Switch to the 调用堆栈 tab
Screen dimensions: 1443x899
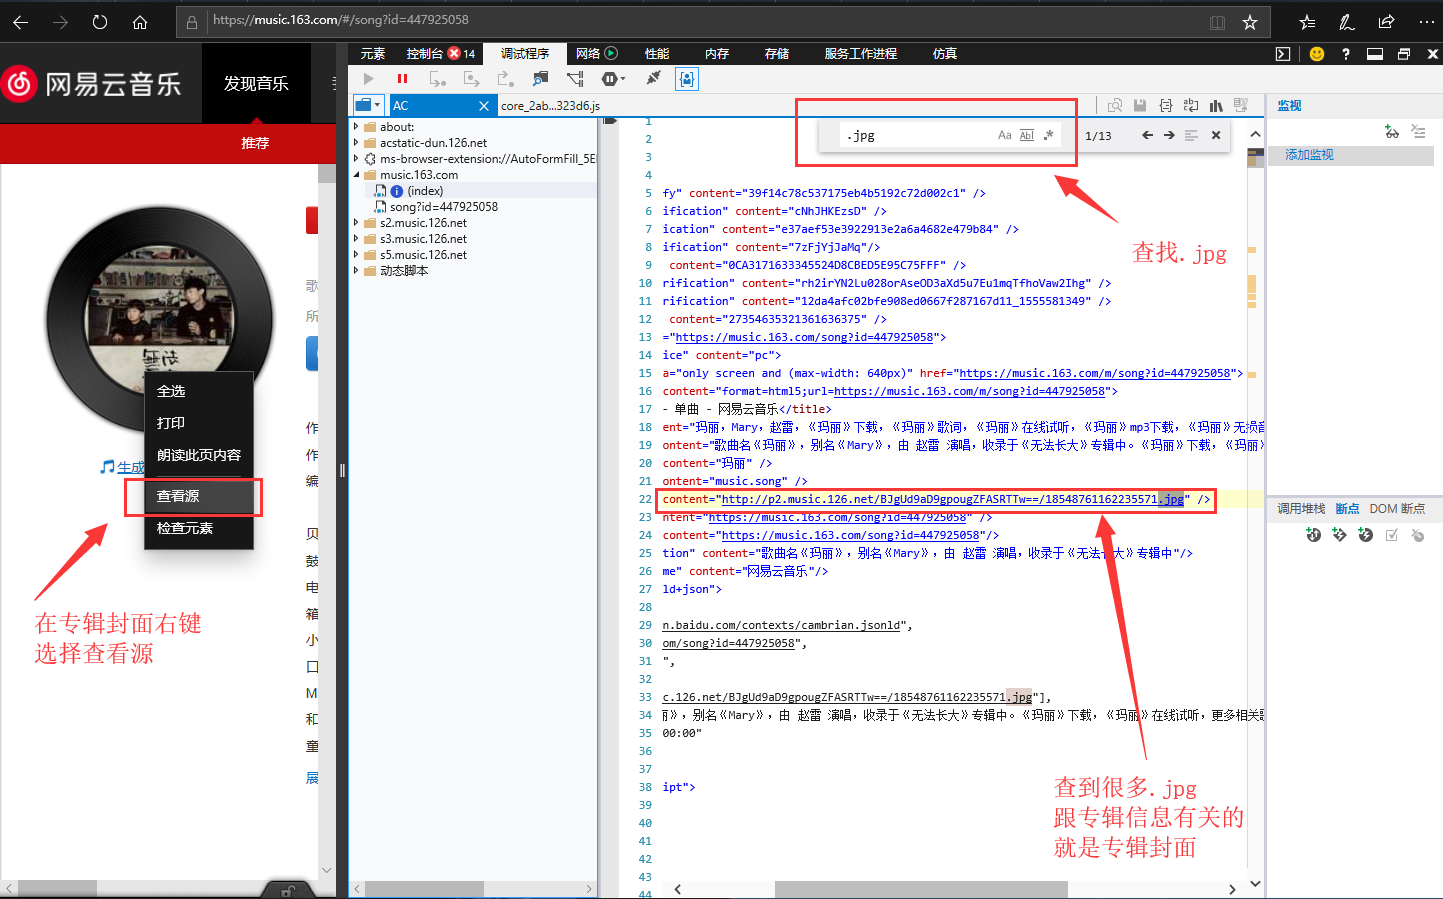(x=1301, y=509)
